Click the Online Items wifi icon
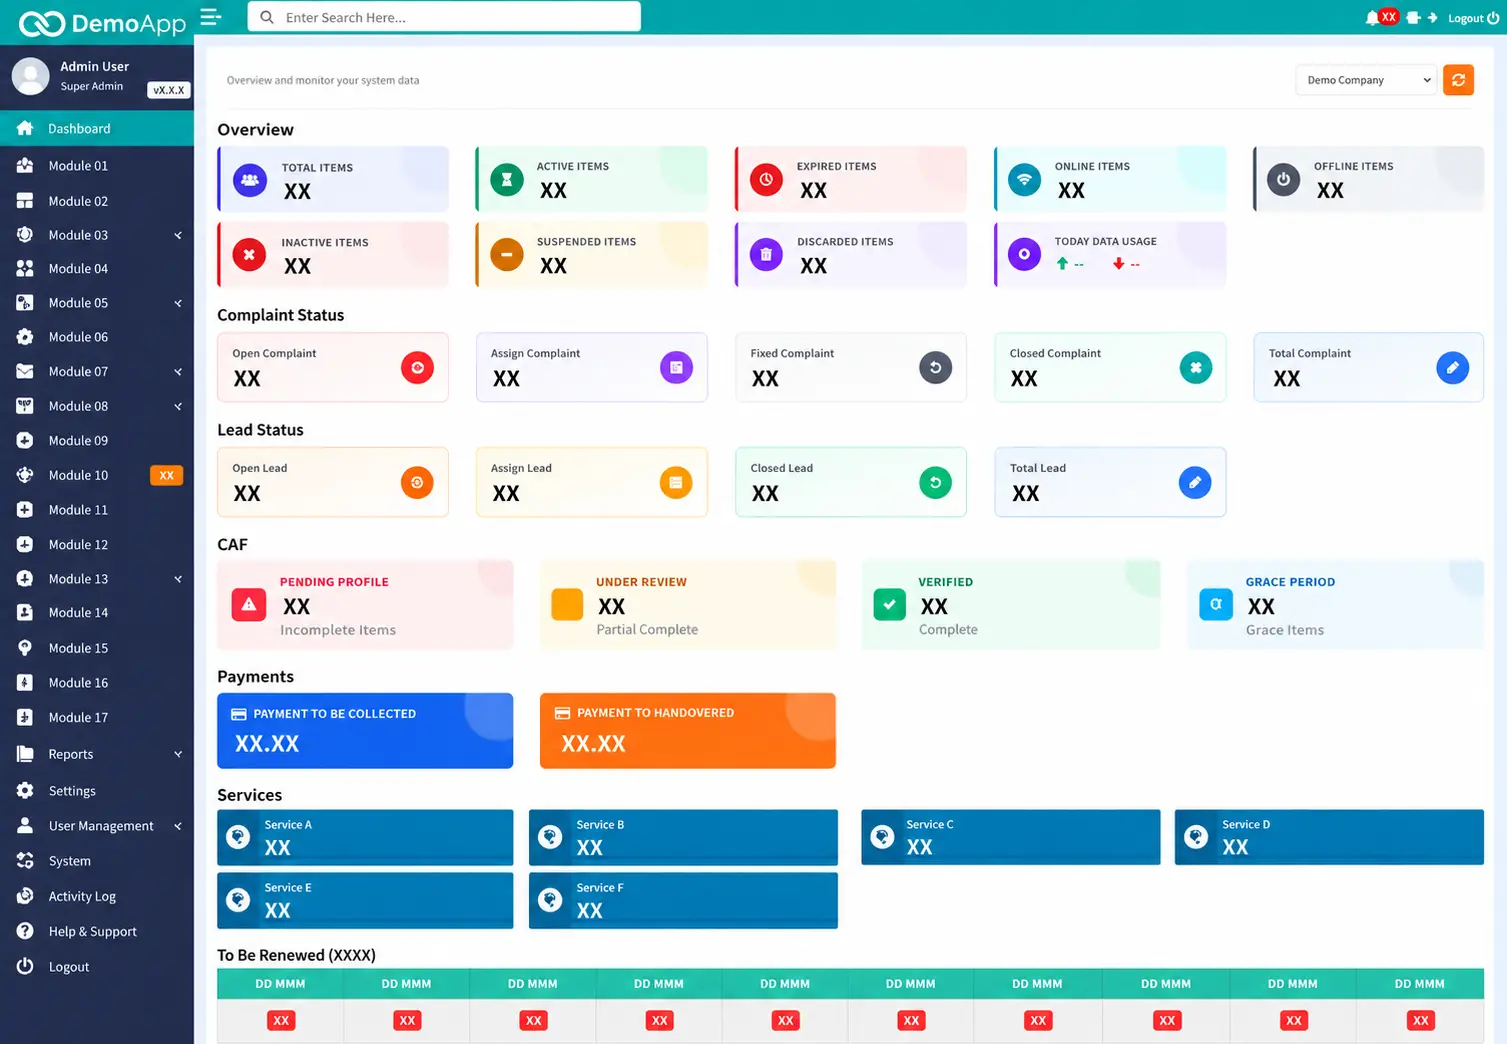 (1024, 180)
